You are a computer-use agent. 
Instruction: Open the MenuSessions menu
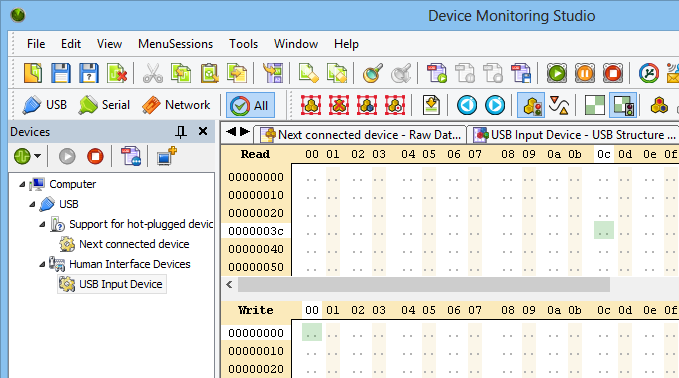(175, 44)
